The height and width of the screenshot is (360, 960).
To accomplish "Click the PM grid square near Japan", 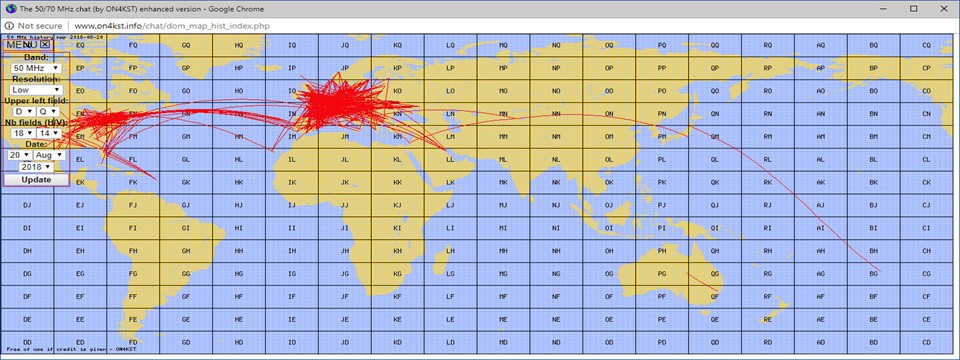I will (662, 137).
